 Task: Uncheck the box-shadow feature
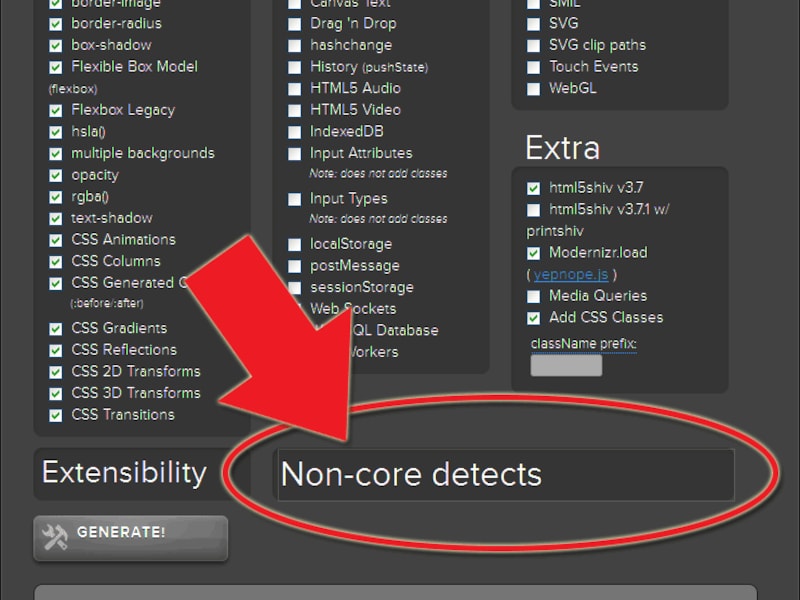click(x=56, y=44)
